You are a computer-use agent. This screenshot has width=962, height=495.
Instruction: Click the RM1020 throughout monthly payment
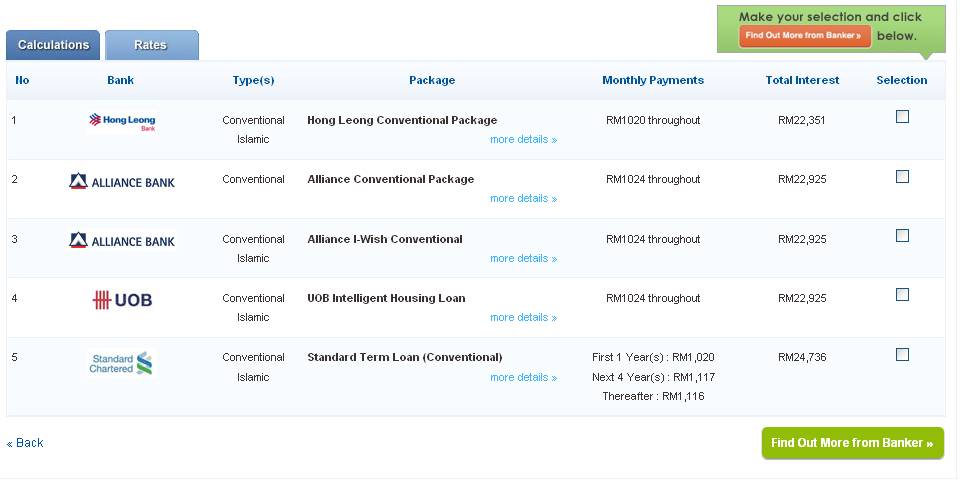[x=653, y=120]
